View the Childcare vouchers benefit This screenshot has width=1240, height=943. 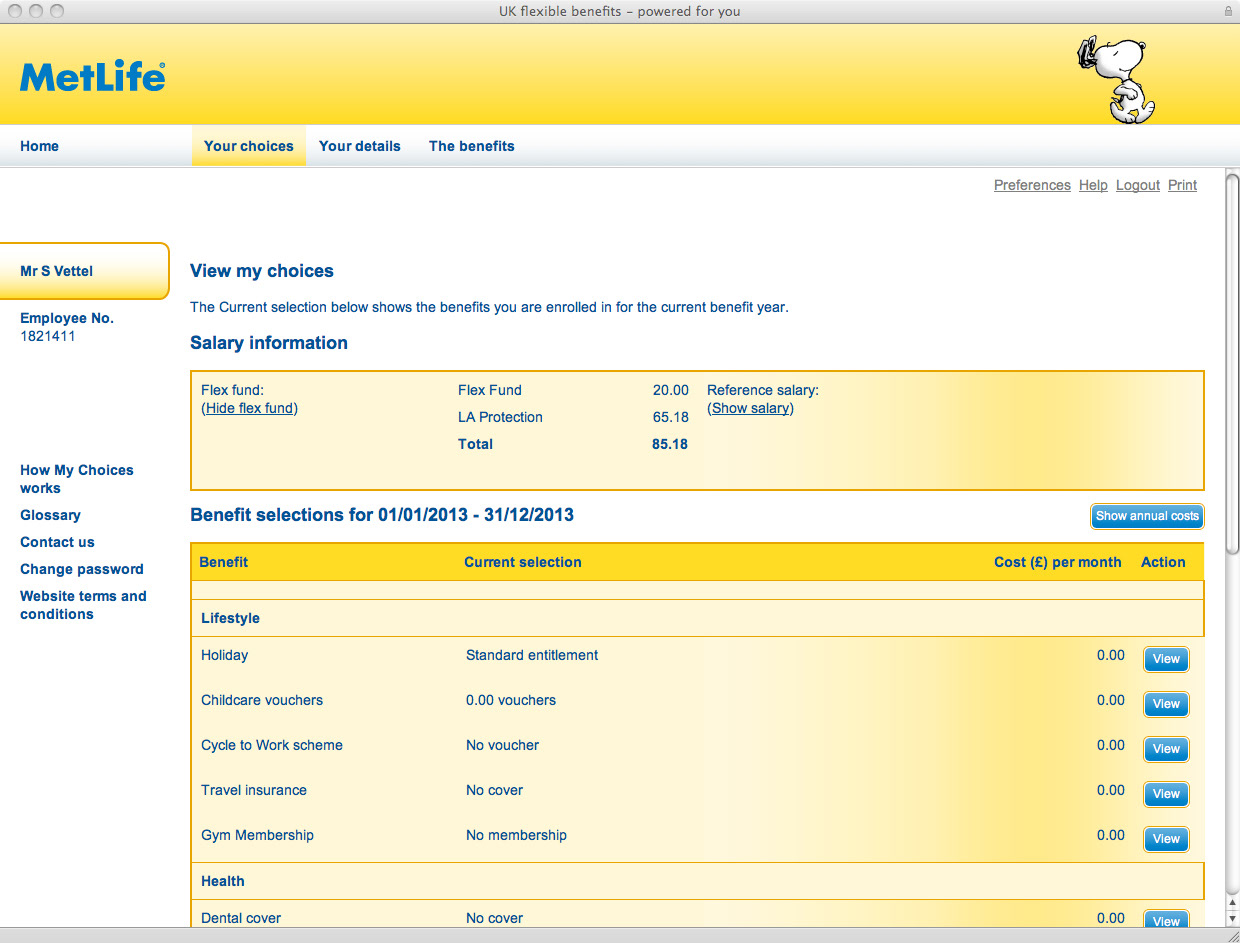pos(1166,704)
